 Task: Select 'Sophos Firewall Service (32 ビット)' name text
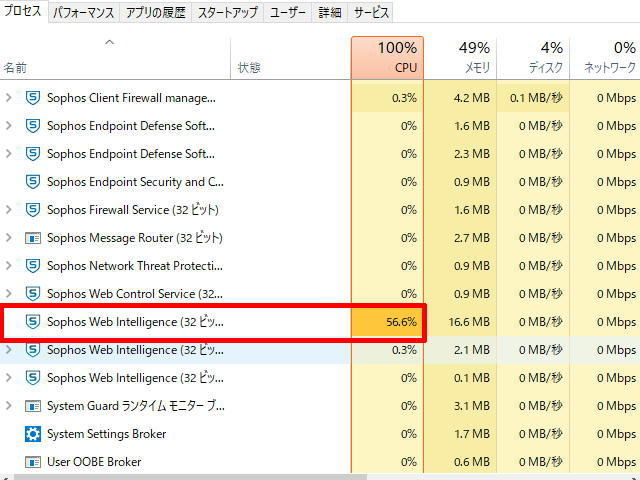pos(133,210)
